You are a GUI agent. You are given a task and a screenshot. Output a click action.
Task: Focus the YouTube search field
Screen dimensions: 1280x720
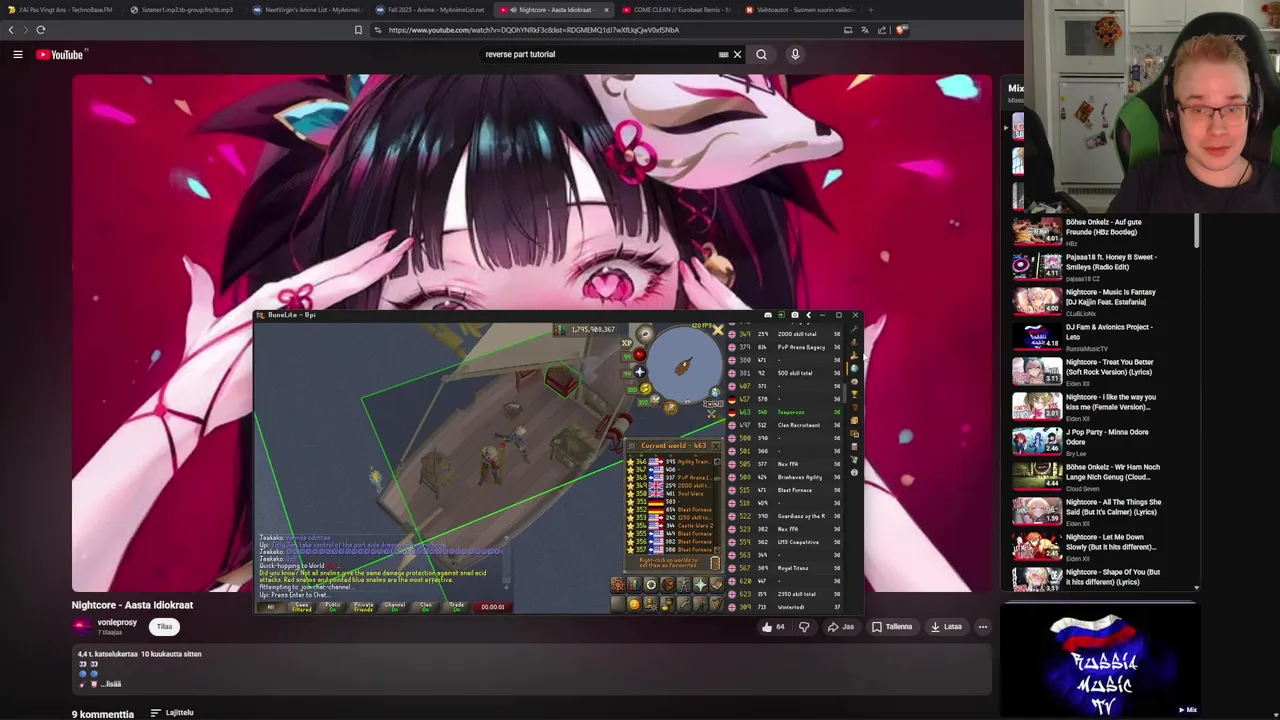tap(600, 55)
